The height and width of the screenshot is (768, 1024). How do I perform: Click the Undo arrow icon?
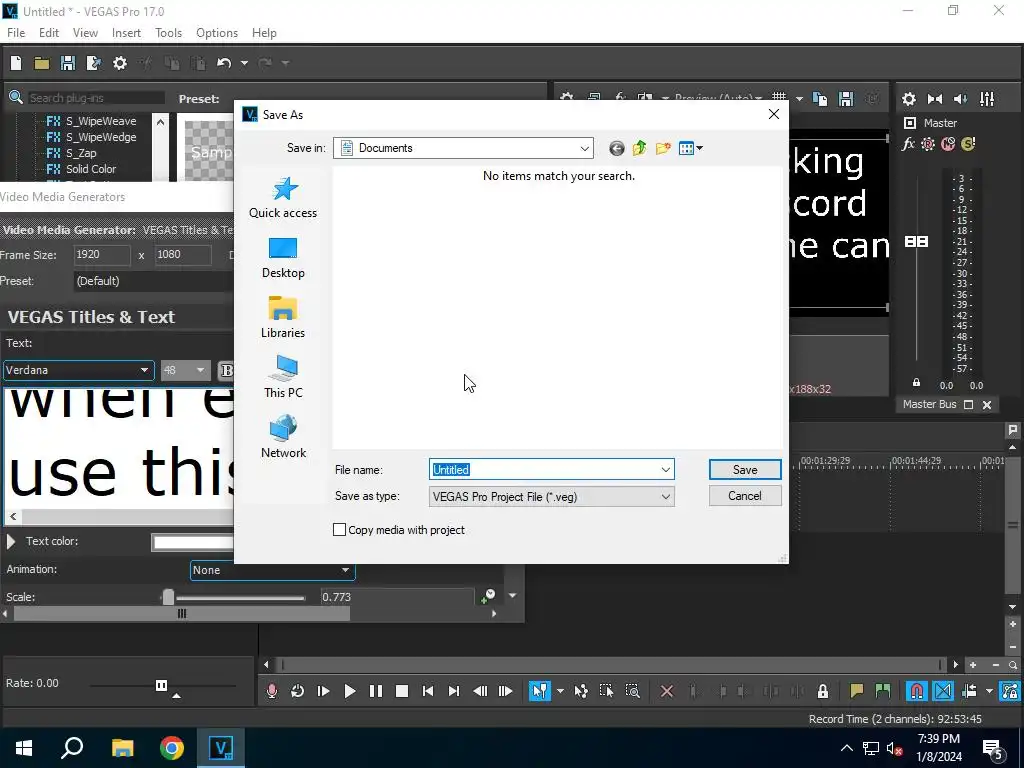[224, 63]
